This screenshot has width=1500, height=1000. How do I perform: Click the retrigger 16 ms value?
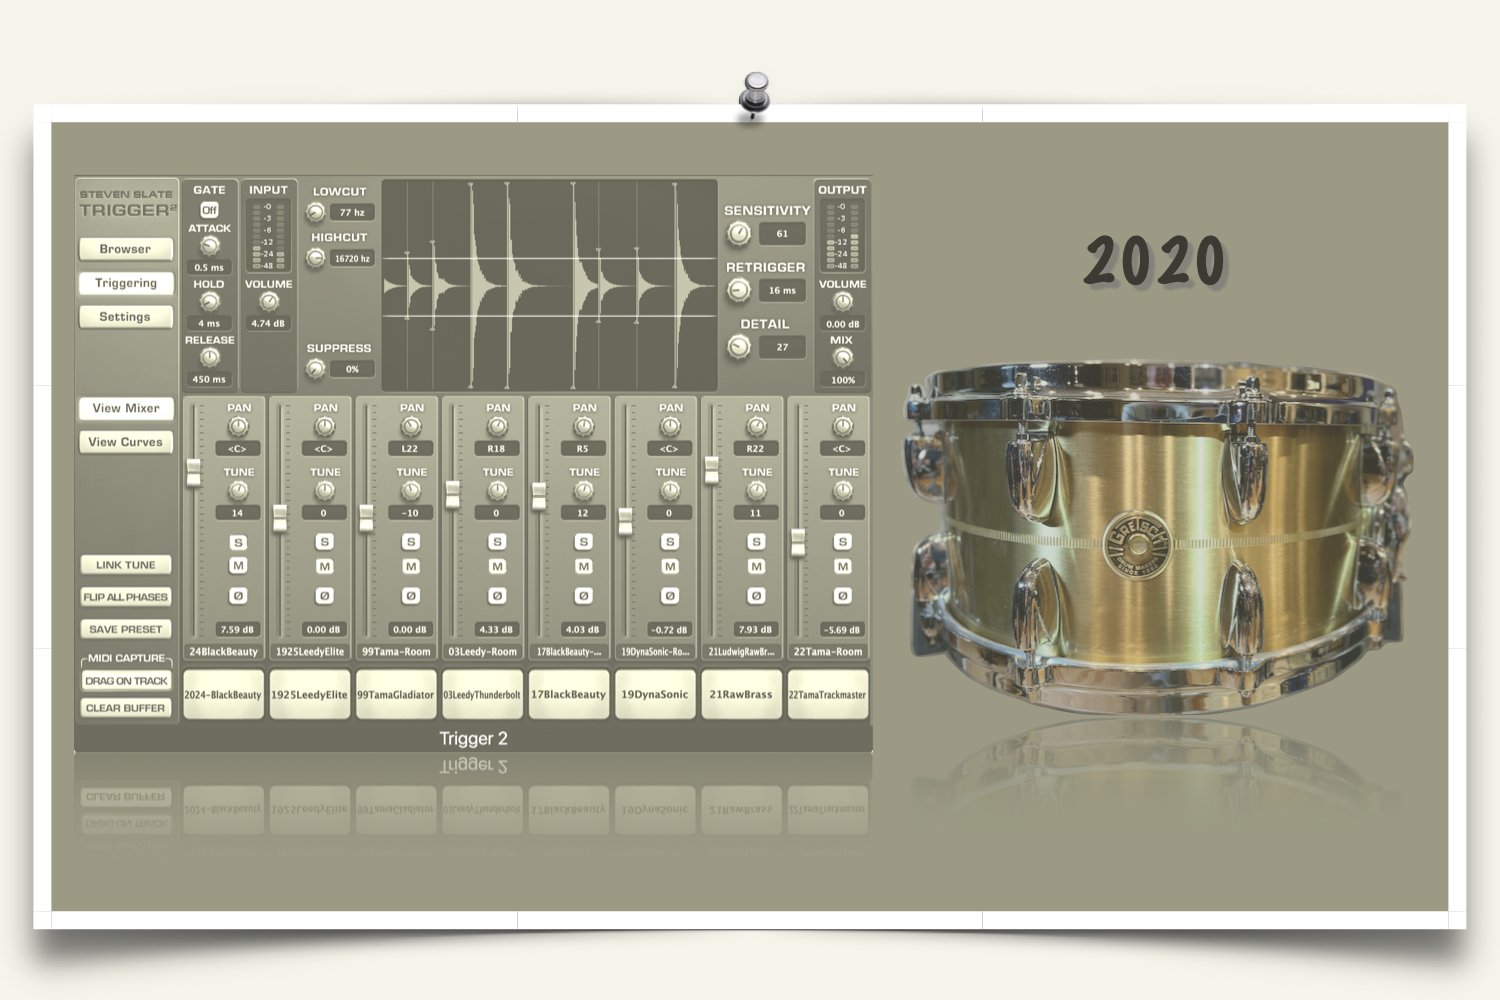pos(782,291)
